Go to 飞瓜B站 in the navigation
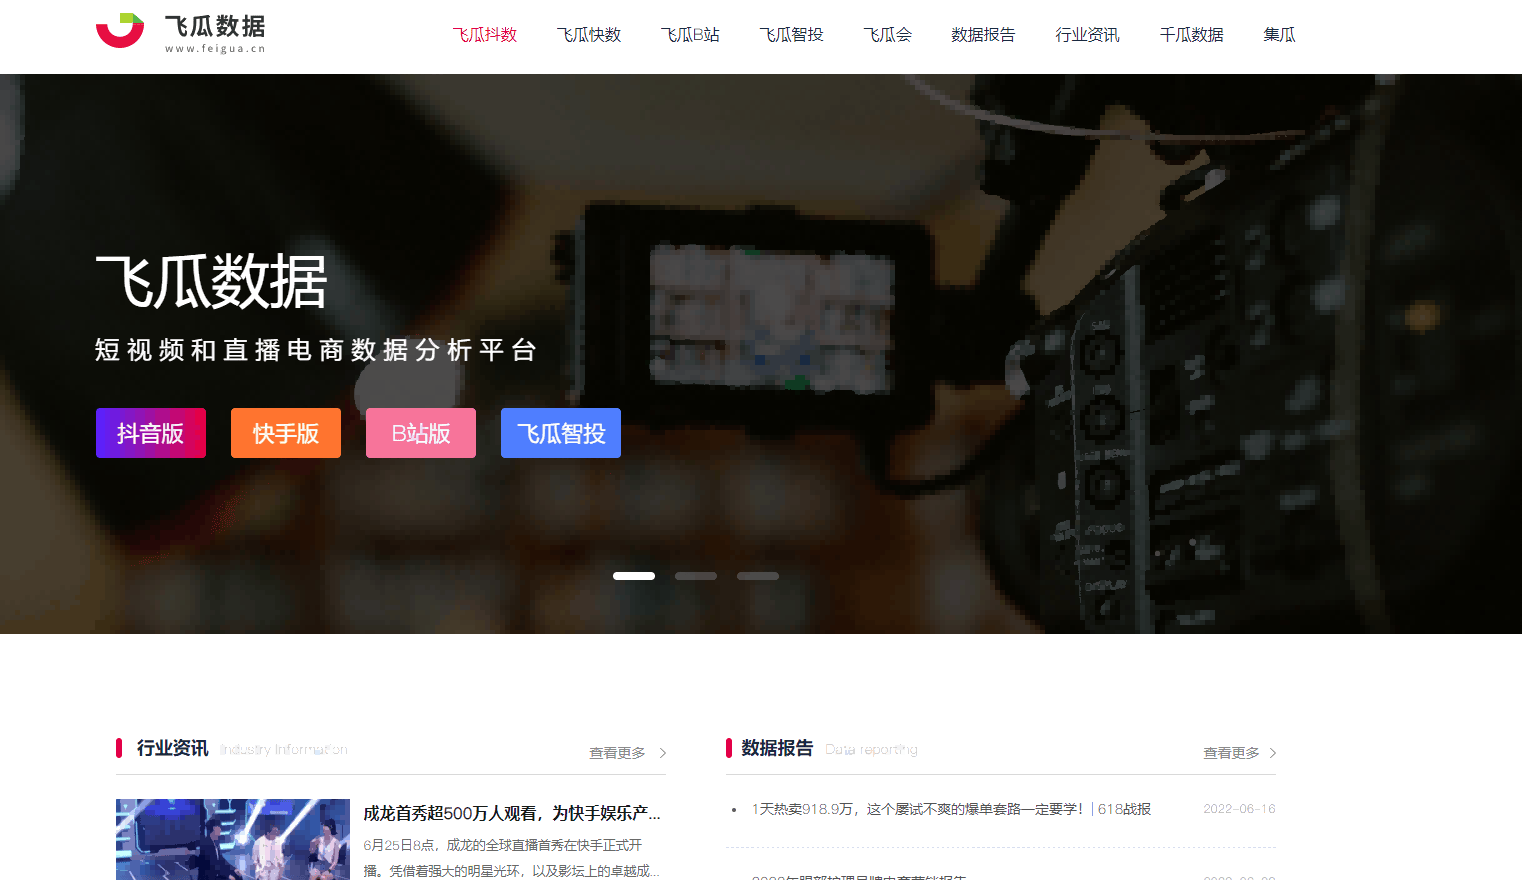1522x880 pixels. [x=690, y=35]
